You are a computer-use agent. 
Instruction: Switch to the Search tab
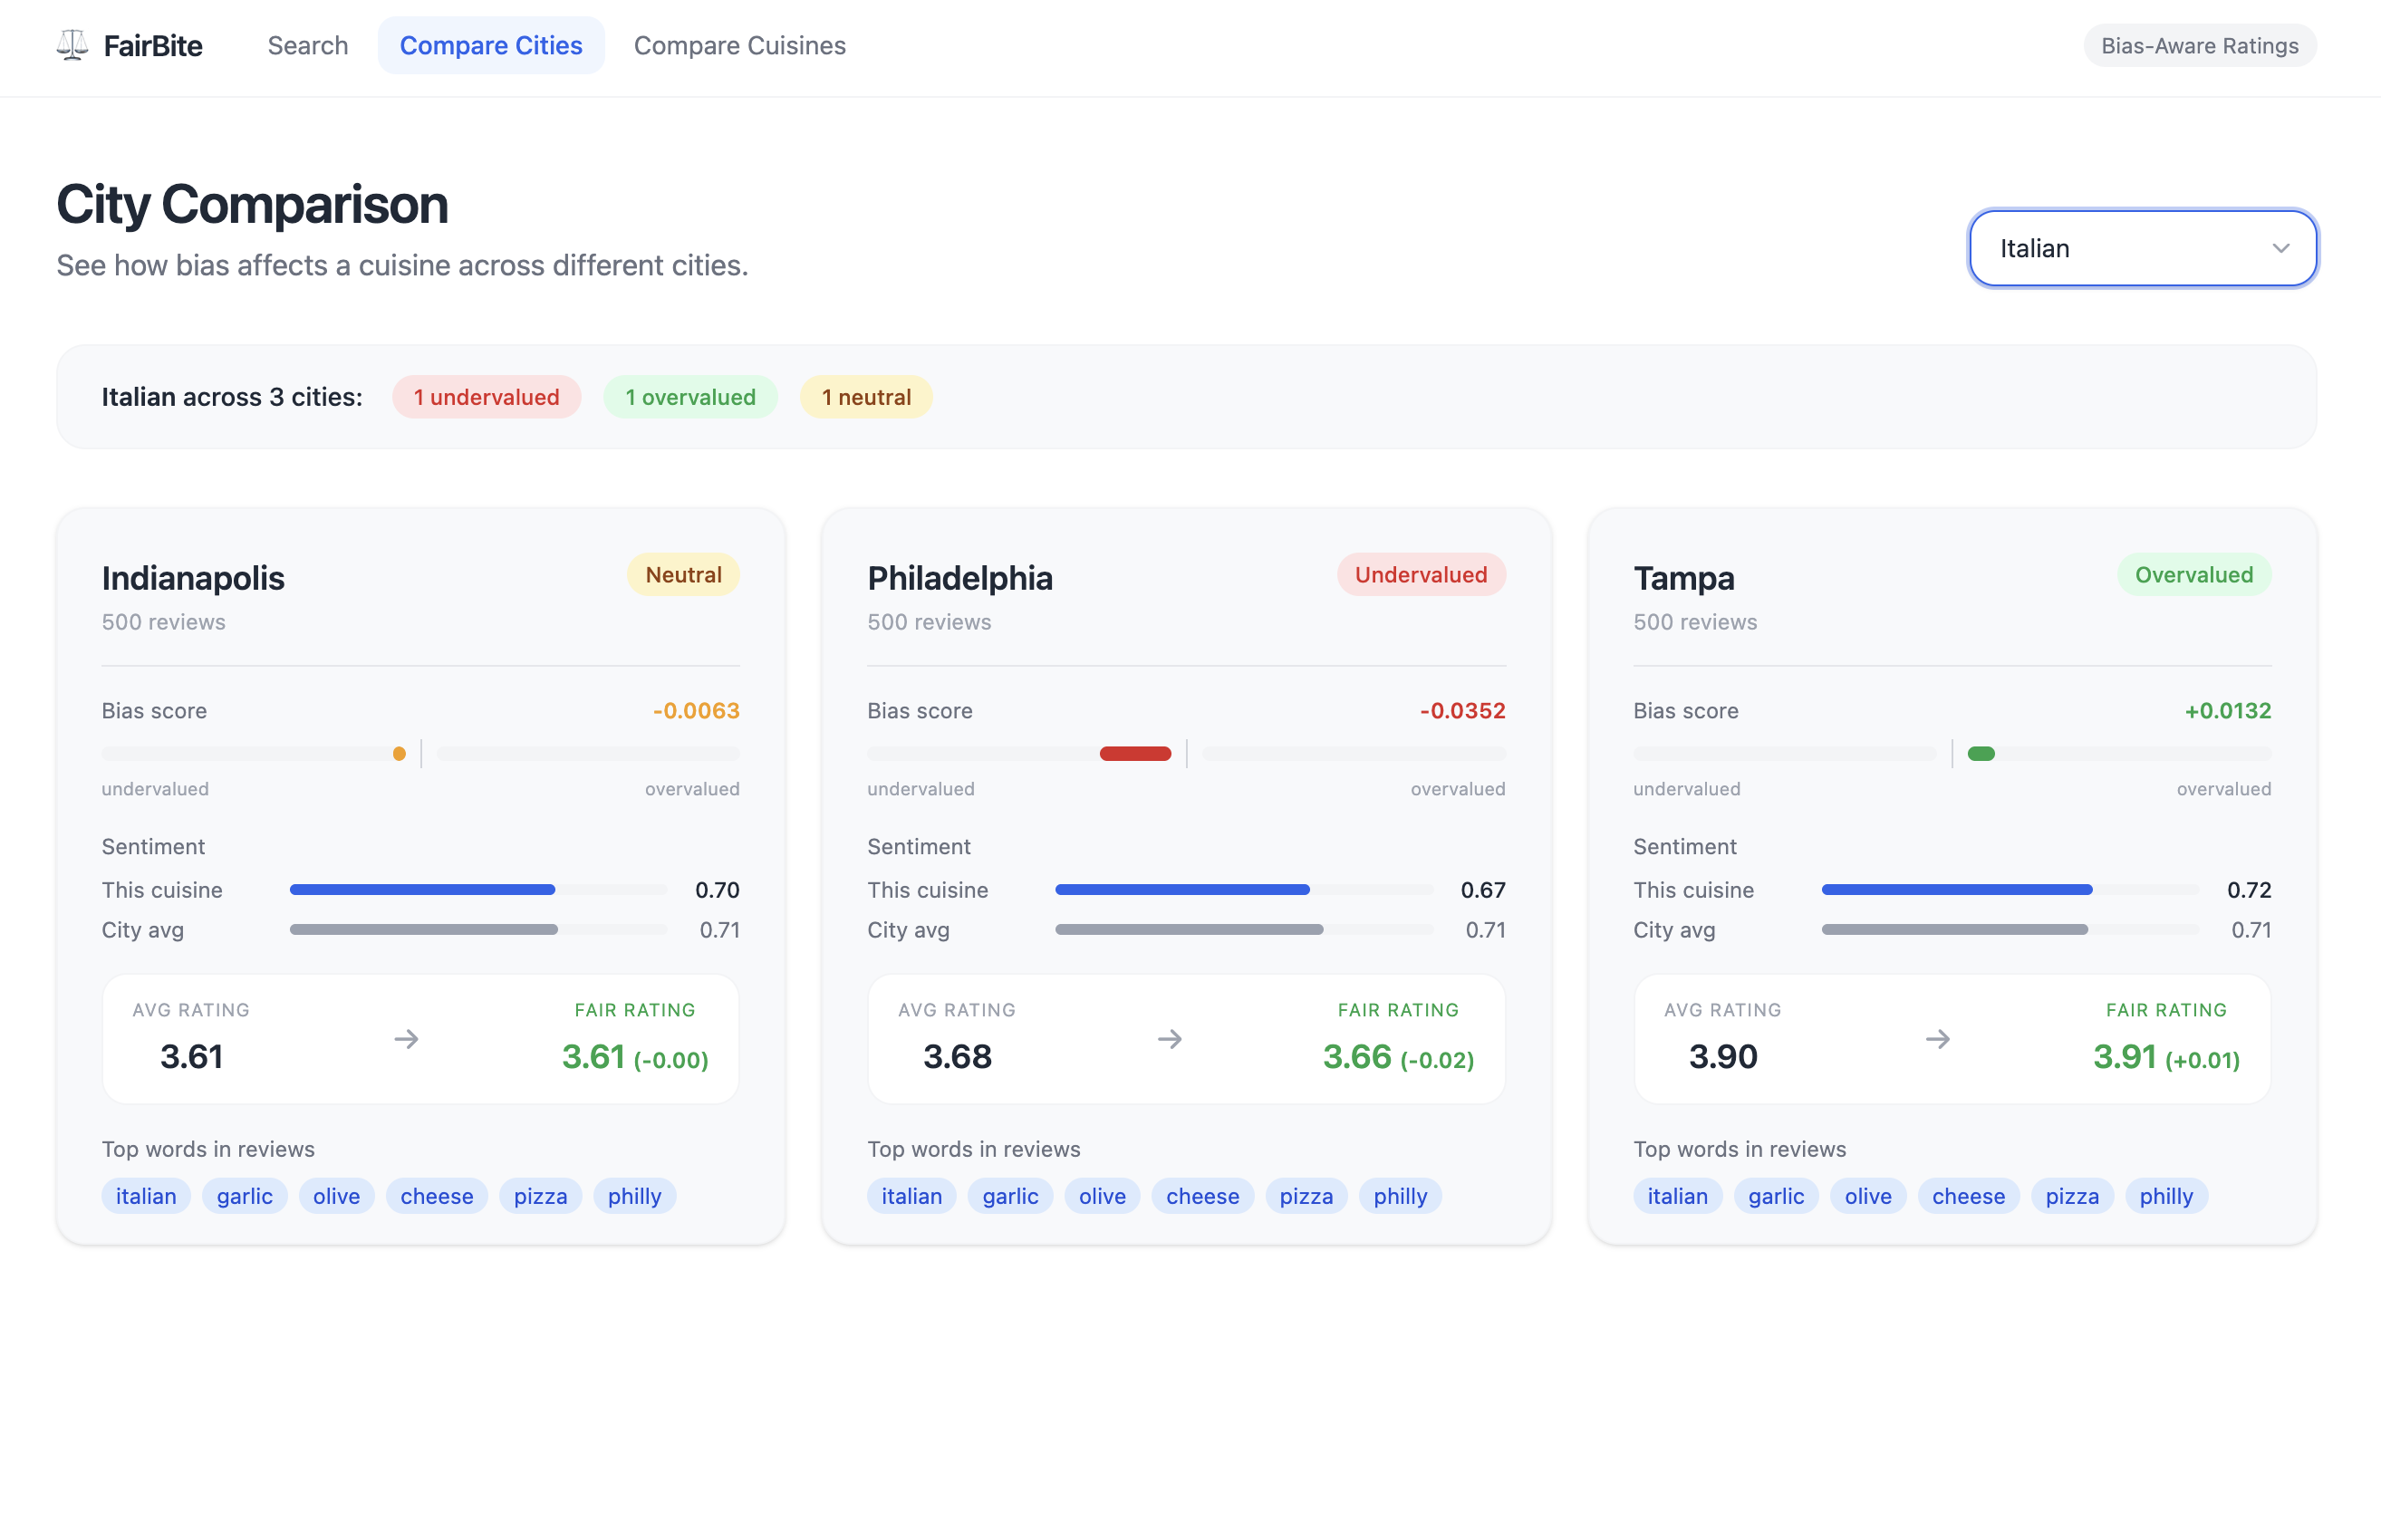[307, 46]
